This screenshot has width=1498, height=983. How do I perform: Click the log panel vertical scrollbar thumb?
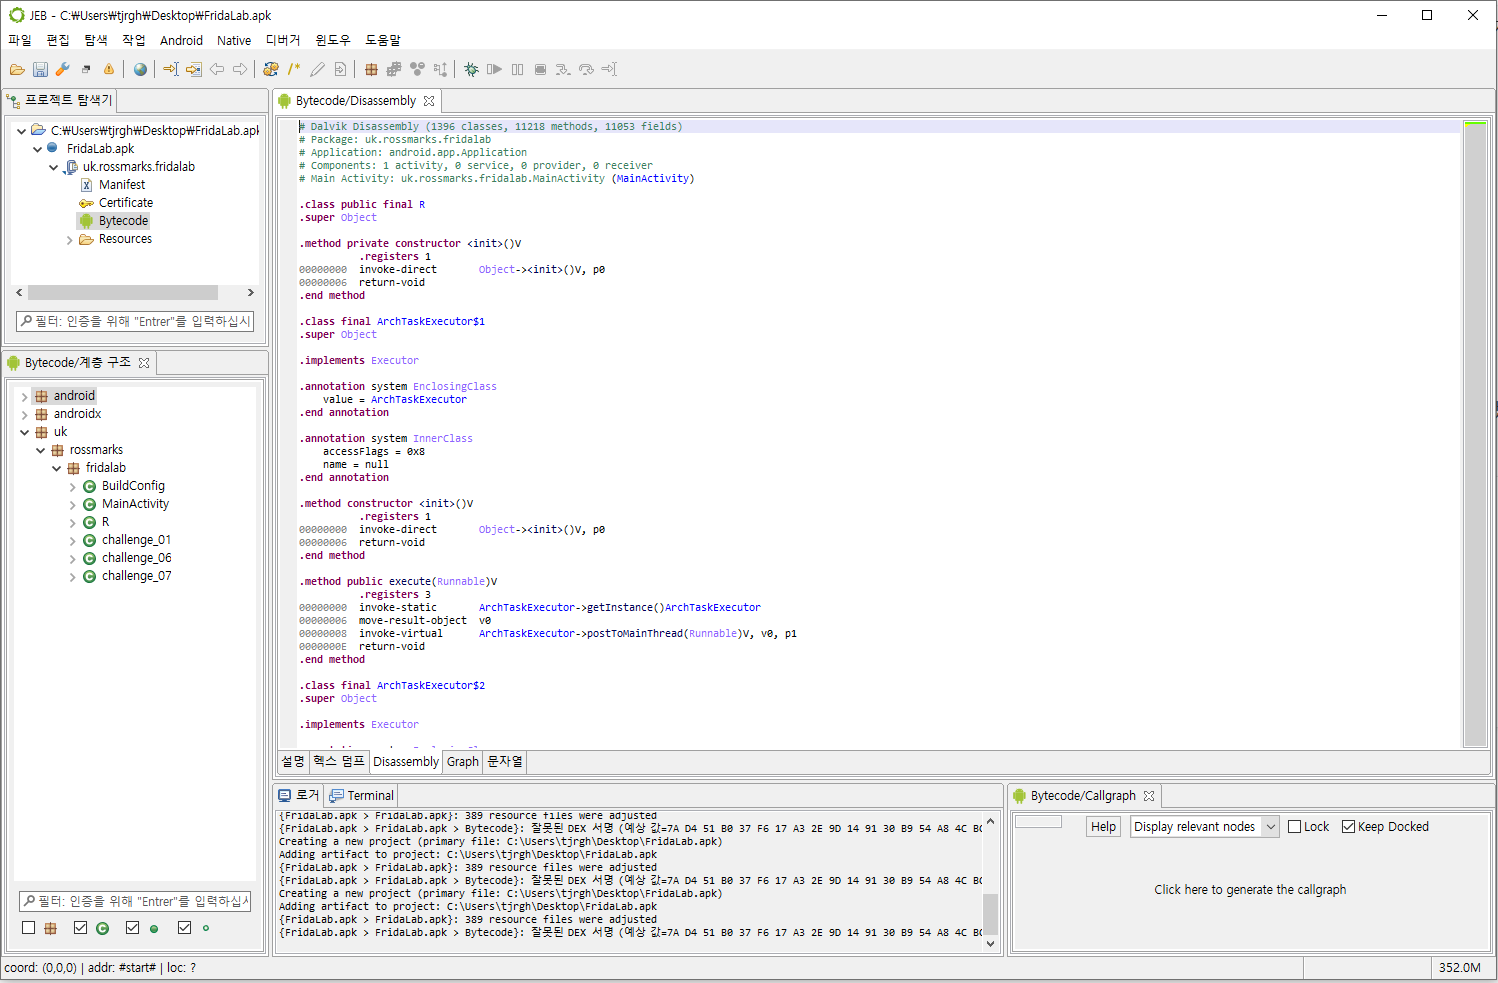990,913
